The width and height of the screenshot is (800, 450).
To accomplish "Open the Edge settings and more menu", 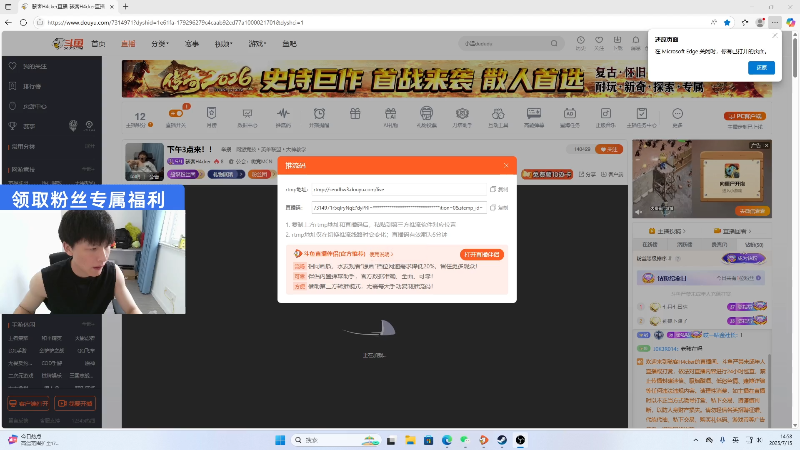I will (775, 22).
